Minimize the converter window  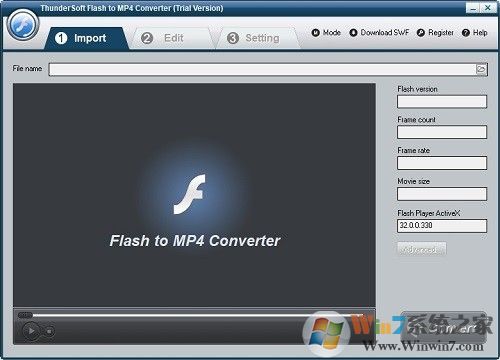pos(473,8)
